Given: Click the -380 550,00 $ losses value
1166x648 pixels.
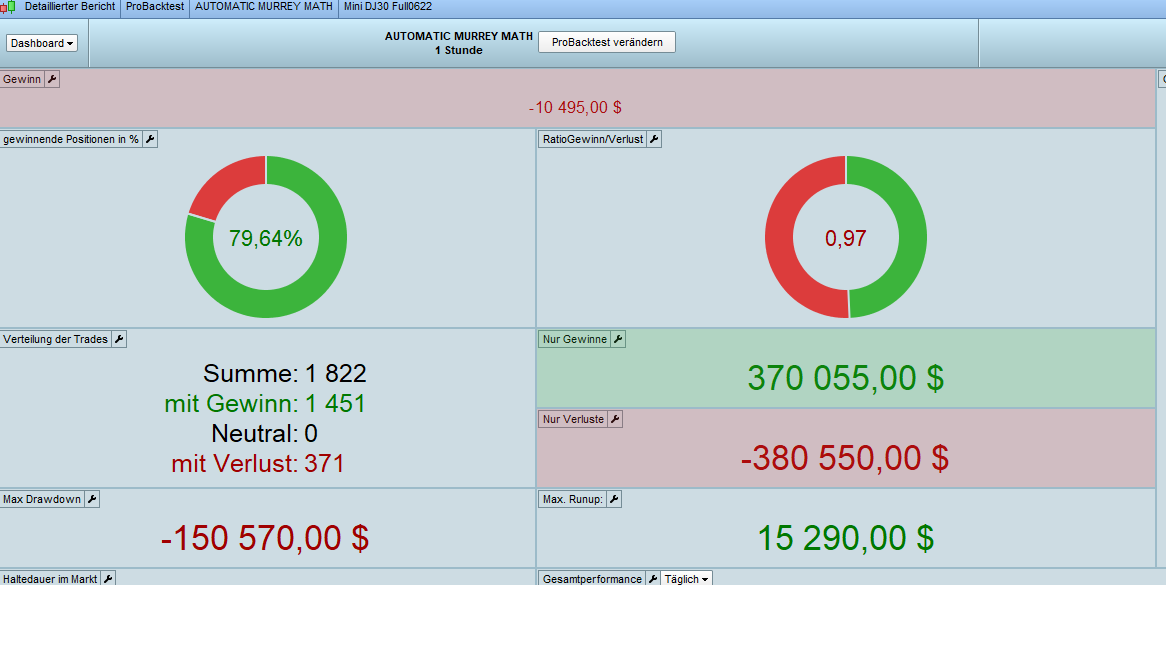Looking at the screenshot, I should click(845, 458).
